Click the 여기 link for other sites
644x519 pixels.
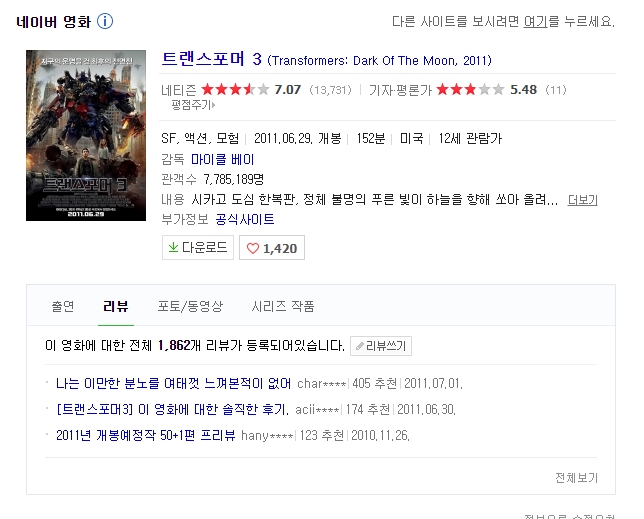tap(535, 21)
